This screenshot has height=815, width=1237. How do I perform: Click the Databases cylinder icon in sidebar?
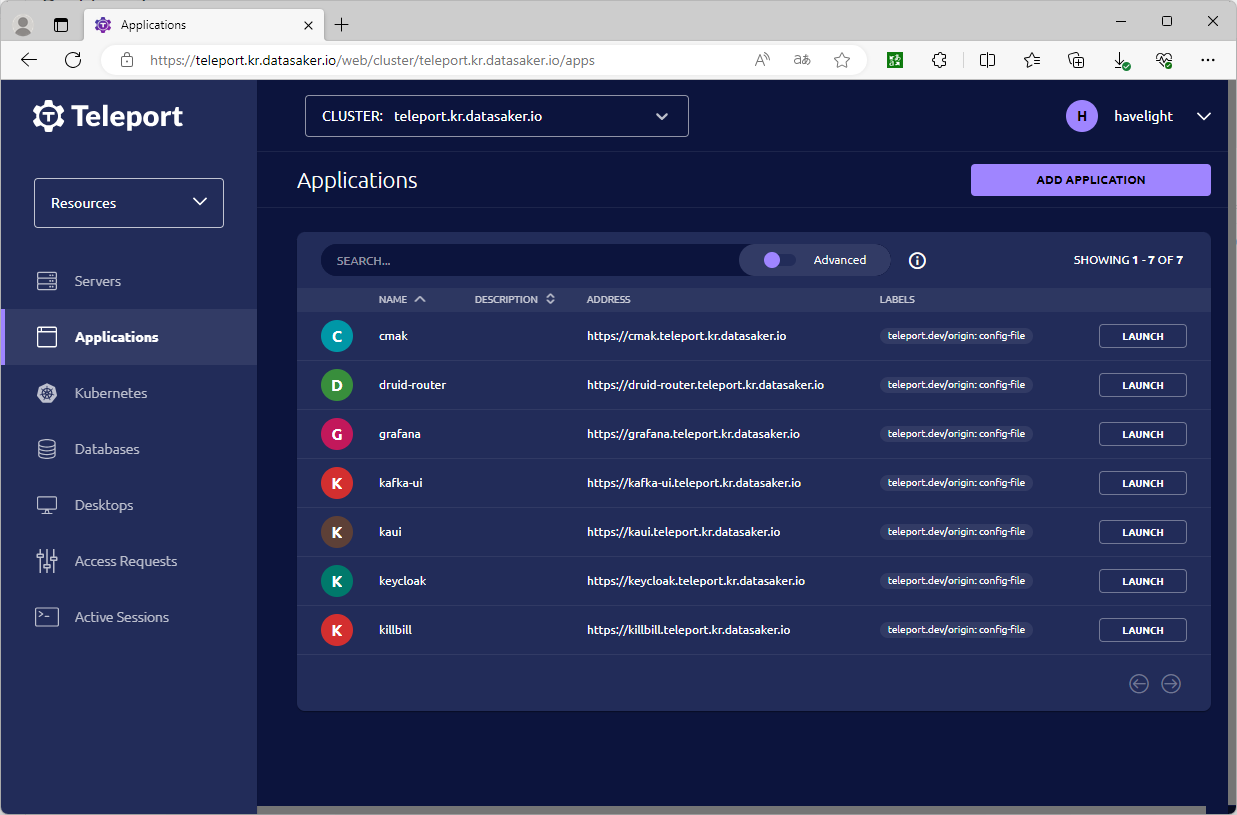coord(47,449)
